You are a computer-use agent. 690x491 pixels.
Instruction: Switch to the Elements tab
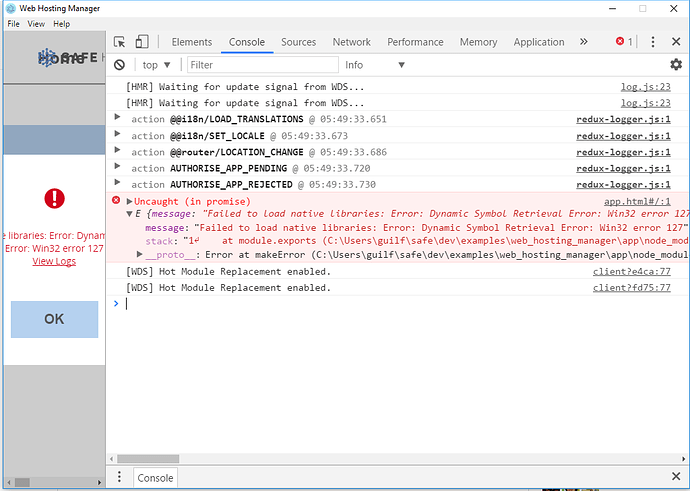coord(191,42)
